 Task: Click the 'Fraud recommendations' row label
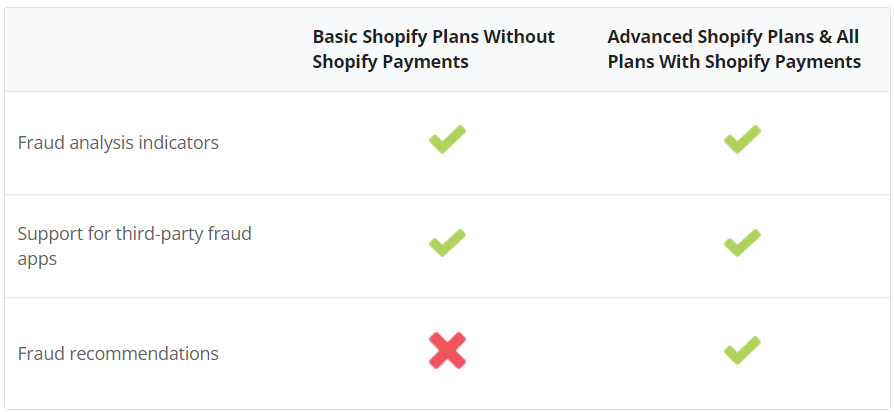pos(118,353)
